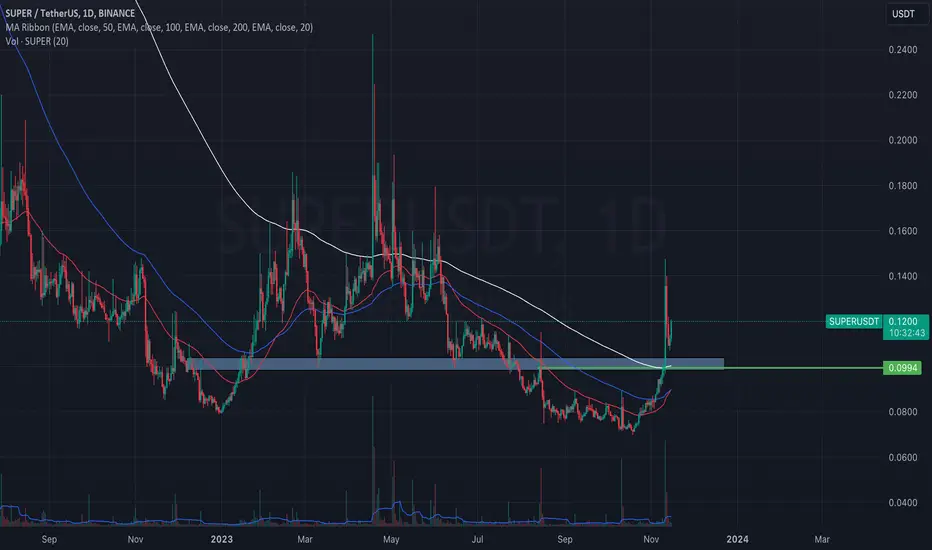Viewport: 932px width, 550px height.
Task: Click the 0.1600 price axis label
Action: (902, 231)
